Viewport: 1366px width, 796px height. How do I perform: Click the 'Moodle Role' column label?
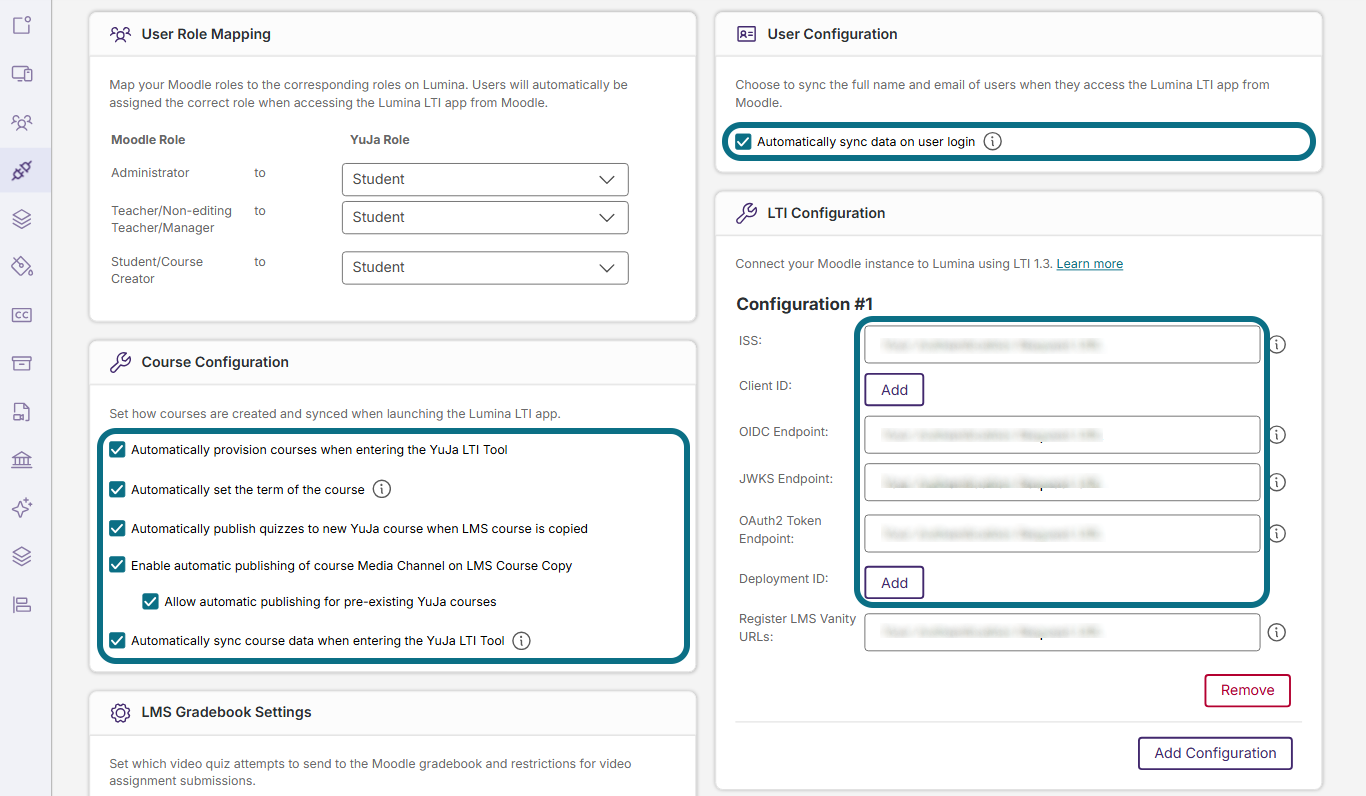pyautogui.click(x=148, y=140)
